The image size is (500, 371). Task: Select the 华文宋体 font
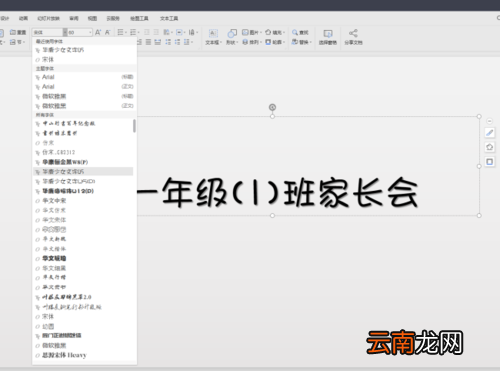(x=83, y=220)
